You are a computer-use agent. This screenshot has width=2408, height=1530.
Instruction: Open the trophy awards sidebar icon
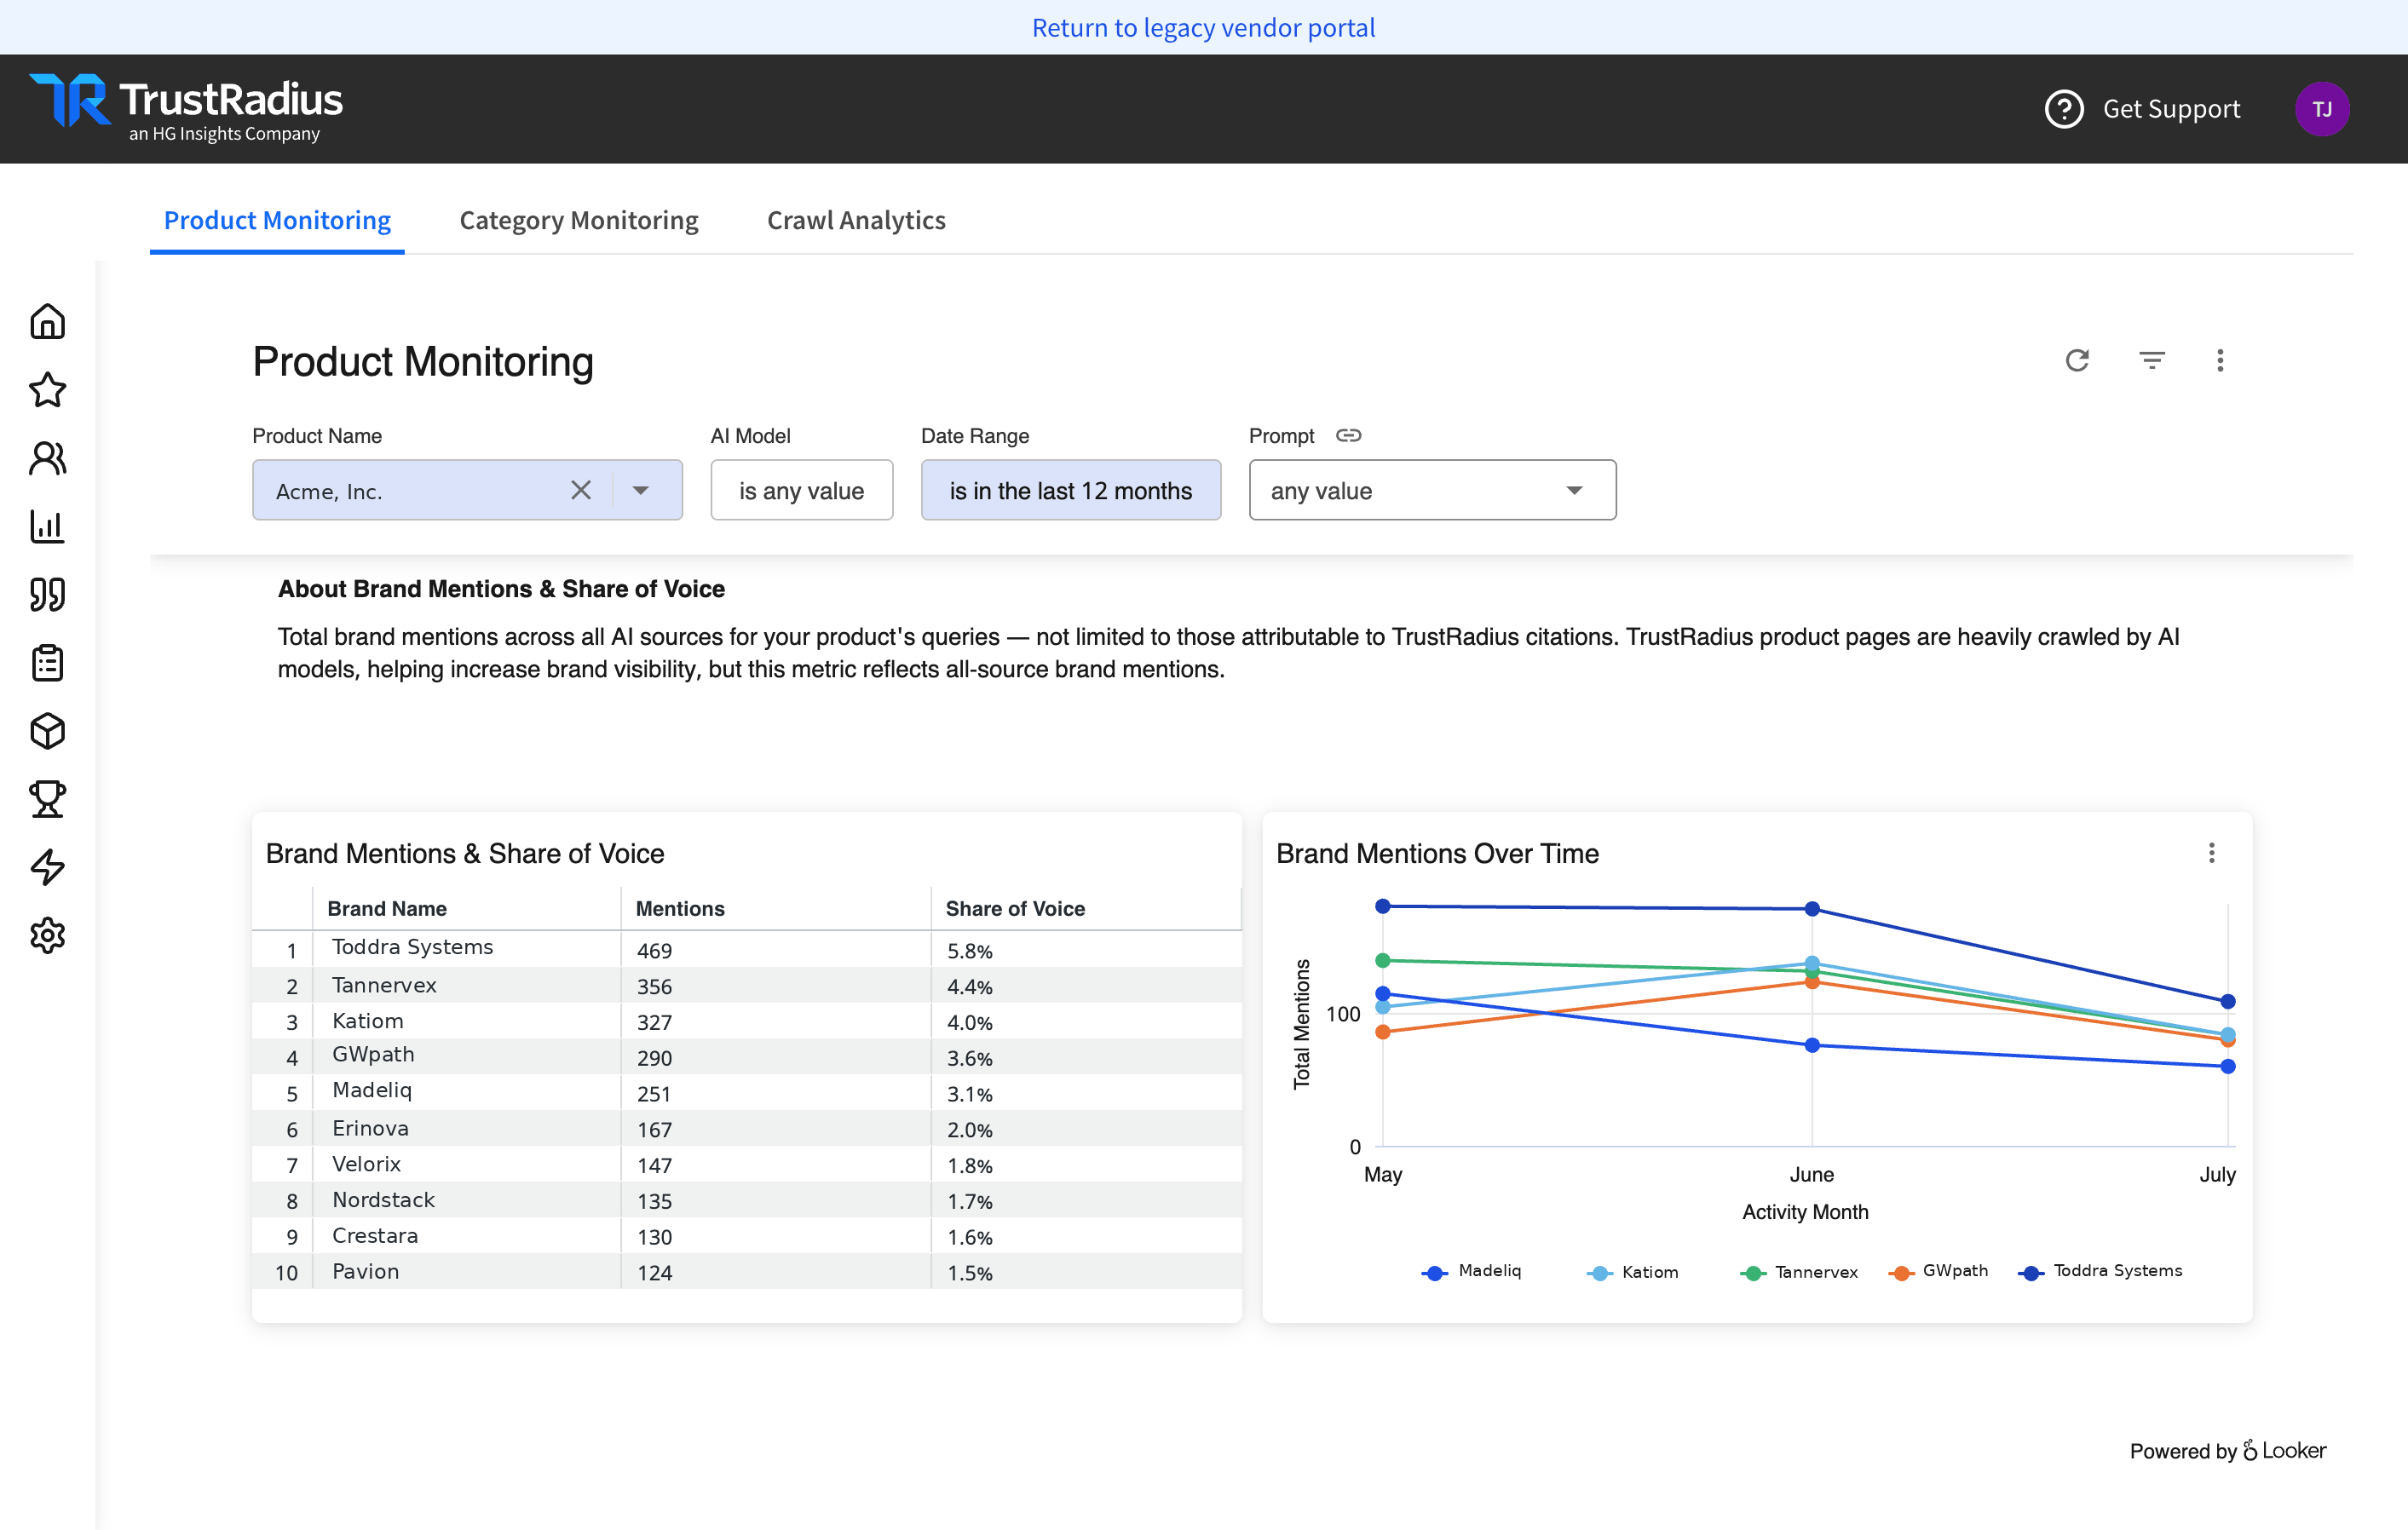(47, 799)
